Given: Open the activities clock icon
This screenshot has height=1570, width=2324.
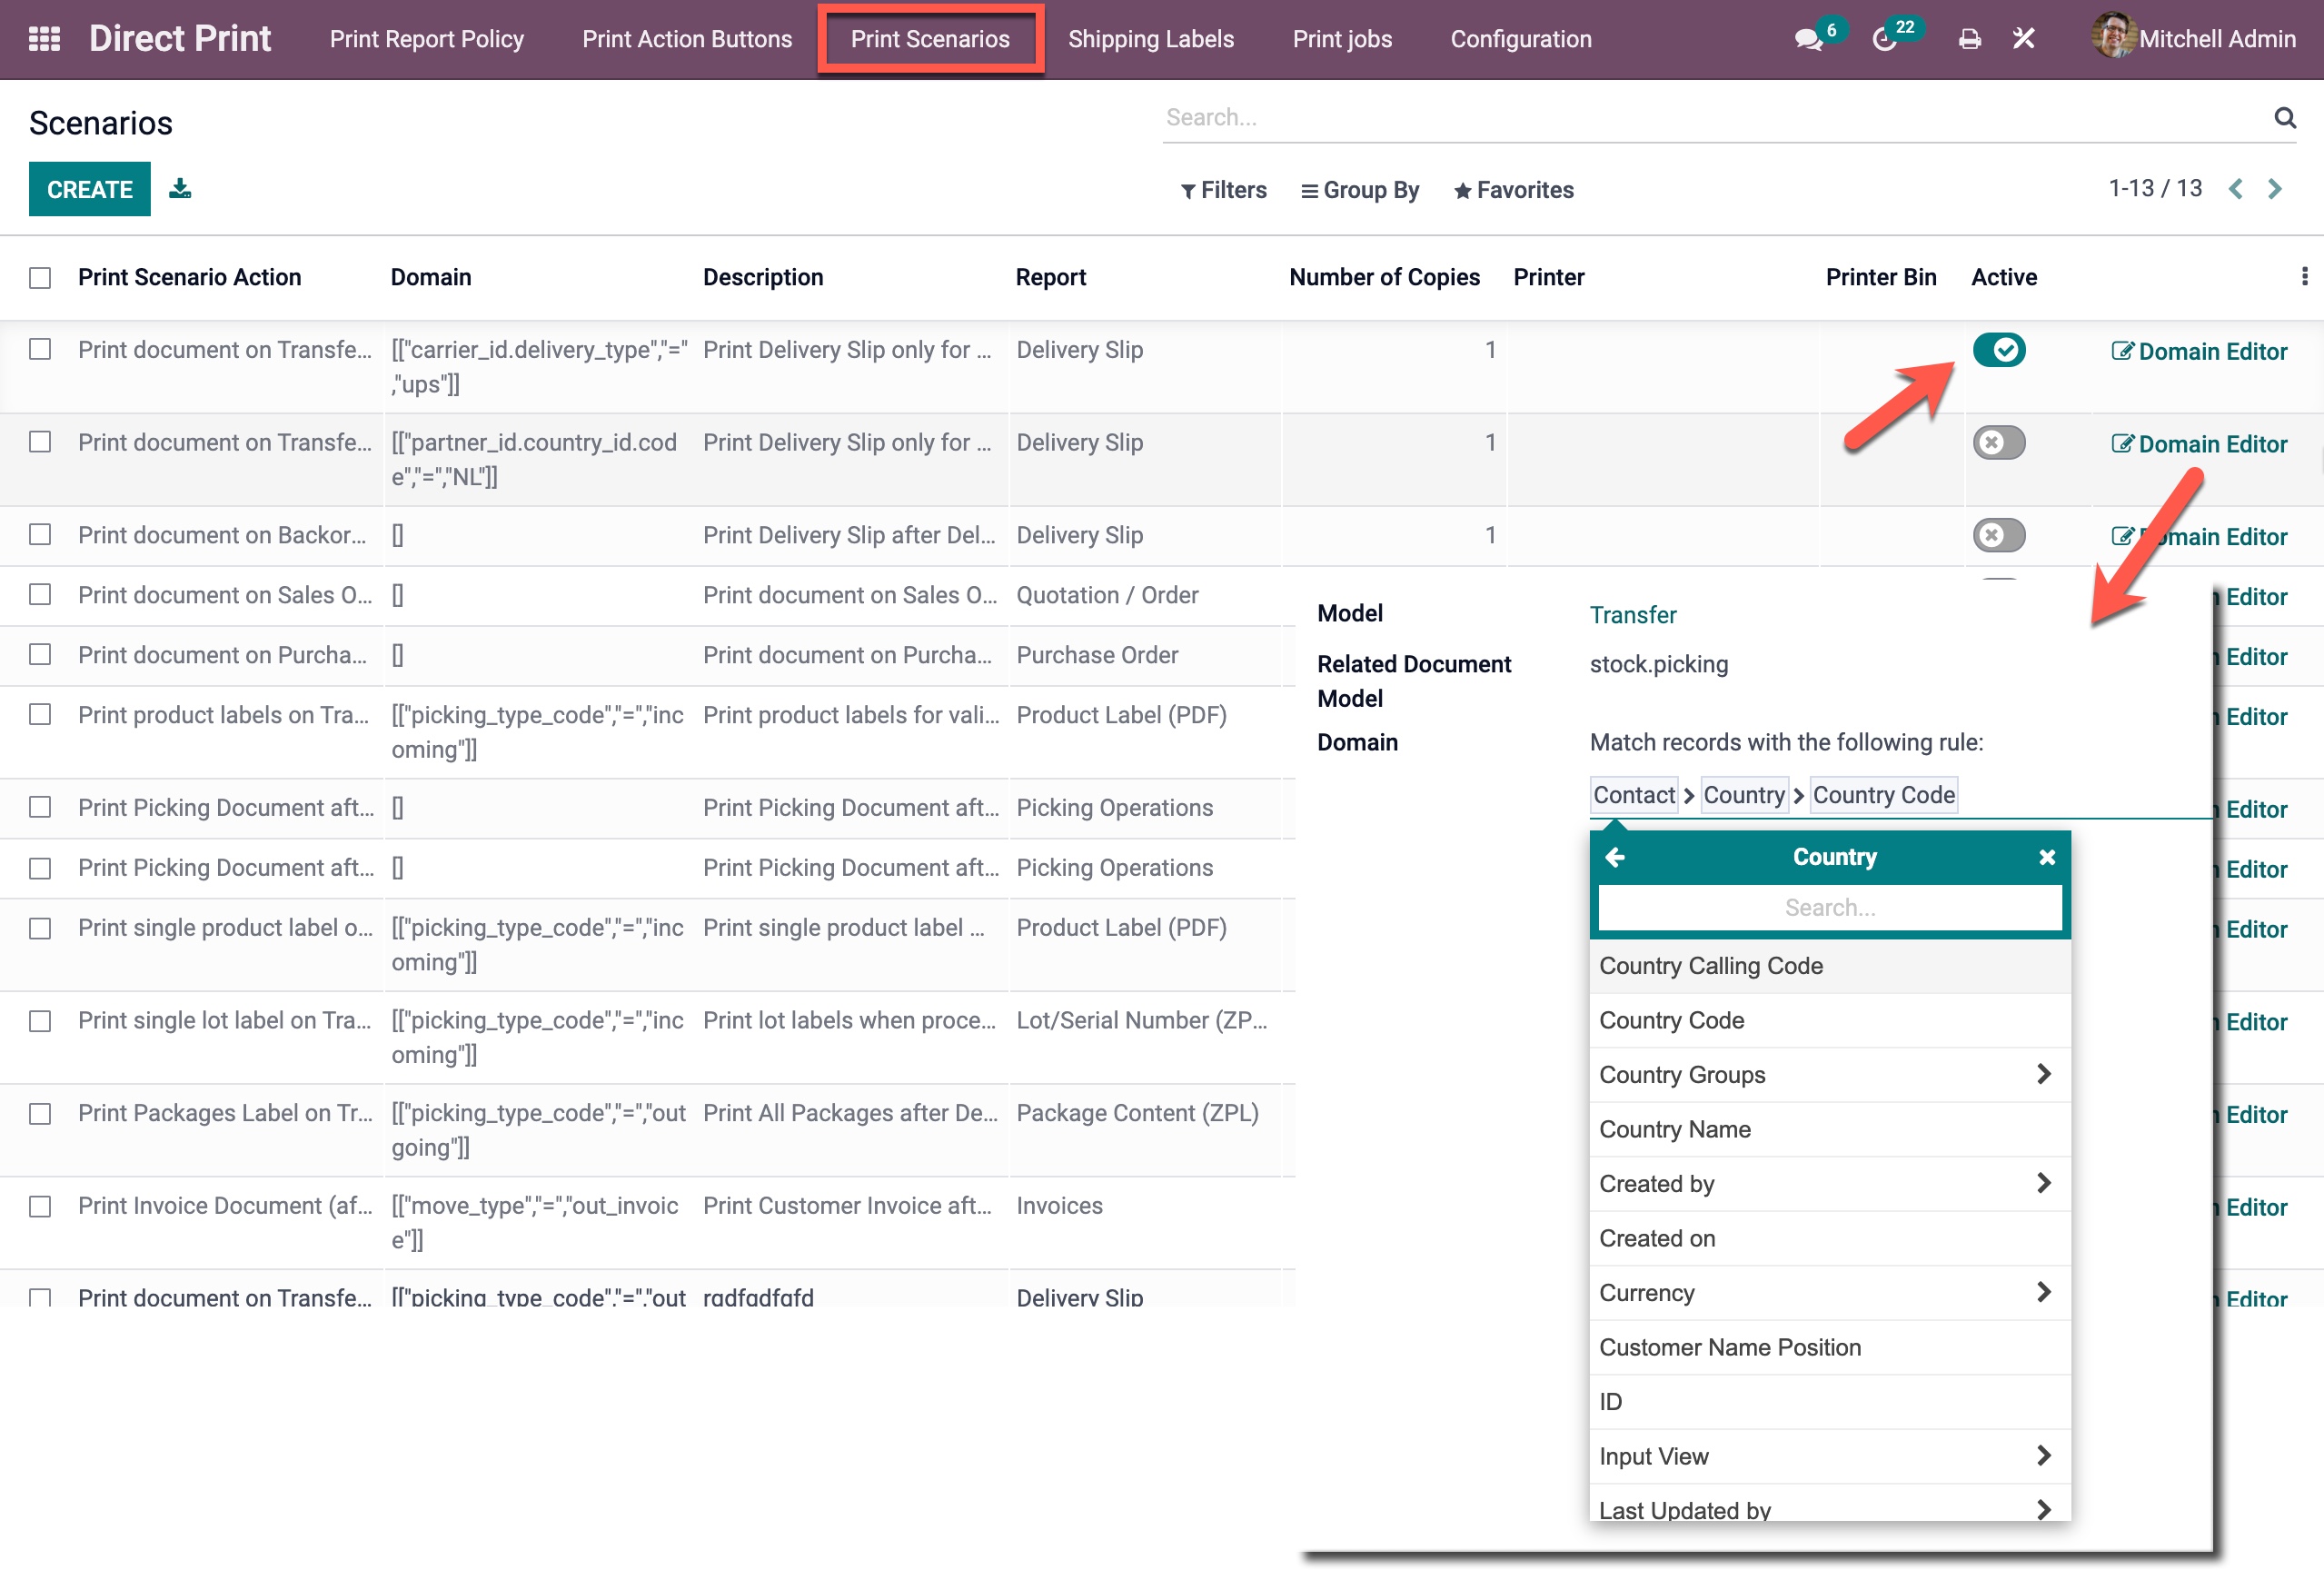Looking at the screenshot, I should 1884,39.
